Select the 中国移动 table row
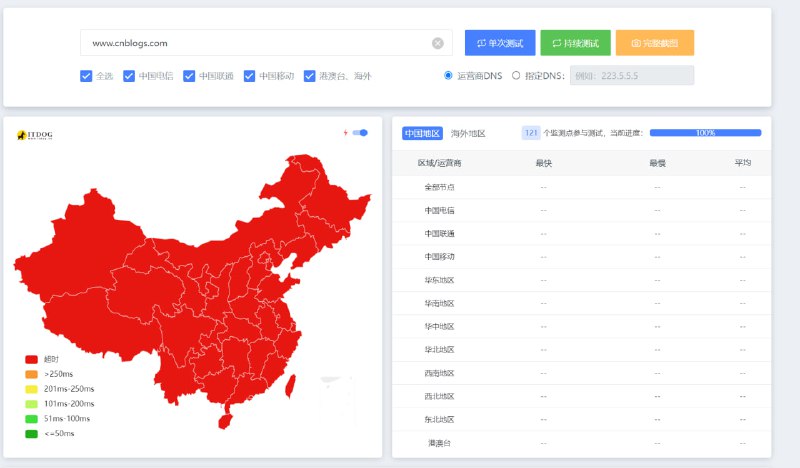This screenshot has height=468, width=800. point(582,257)
